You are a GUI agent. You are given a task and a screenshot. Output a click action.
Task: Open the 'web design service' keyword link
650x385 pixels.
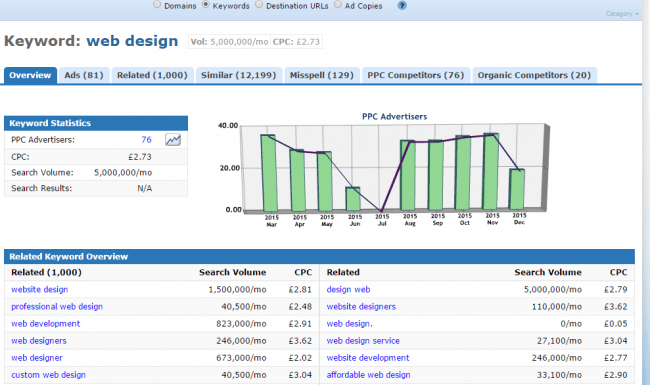pyautogui.click(x=363, y=341)
